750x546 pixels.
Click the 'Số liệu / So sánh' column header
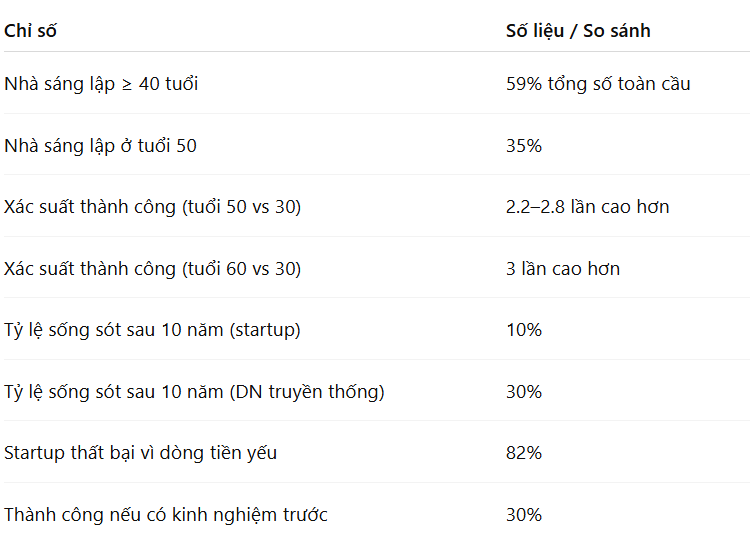[578, 31]
